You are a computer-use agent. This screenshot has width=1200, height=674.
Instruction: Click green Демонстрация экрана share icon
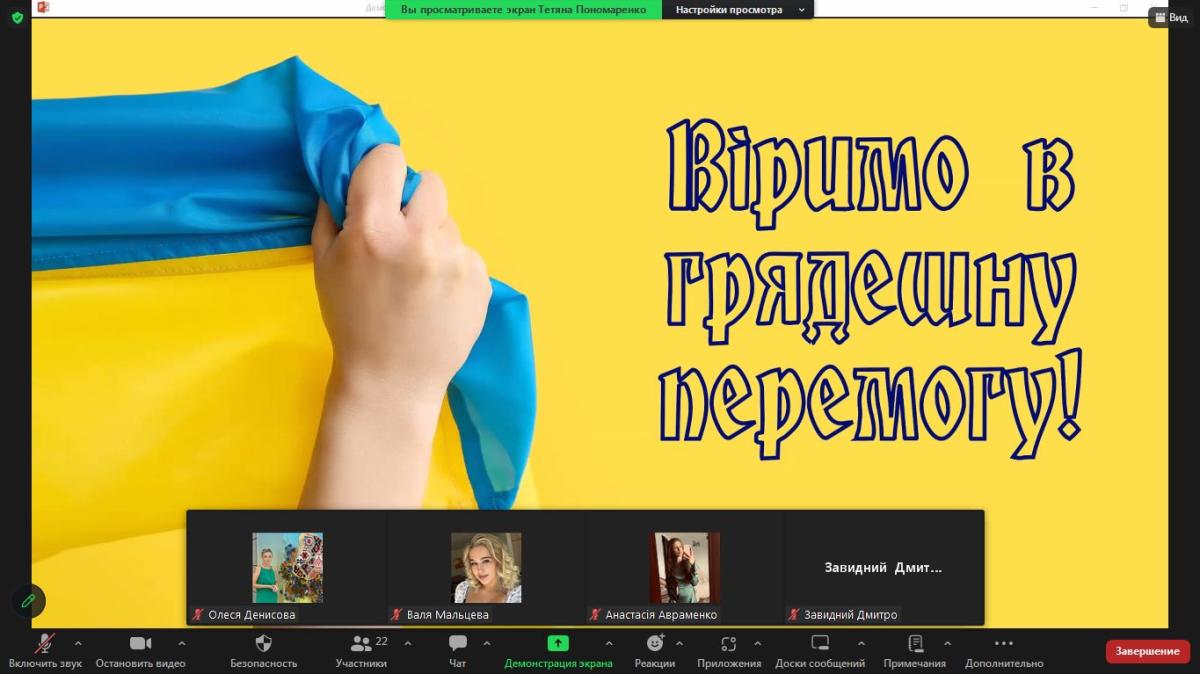click(x=558, y=643)
